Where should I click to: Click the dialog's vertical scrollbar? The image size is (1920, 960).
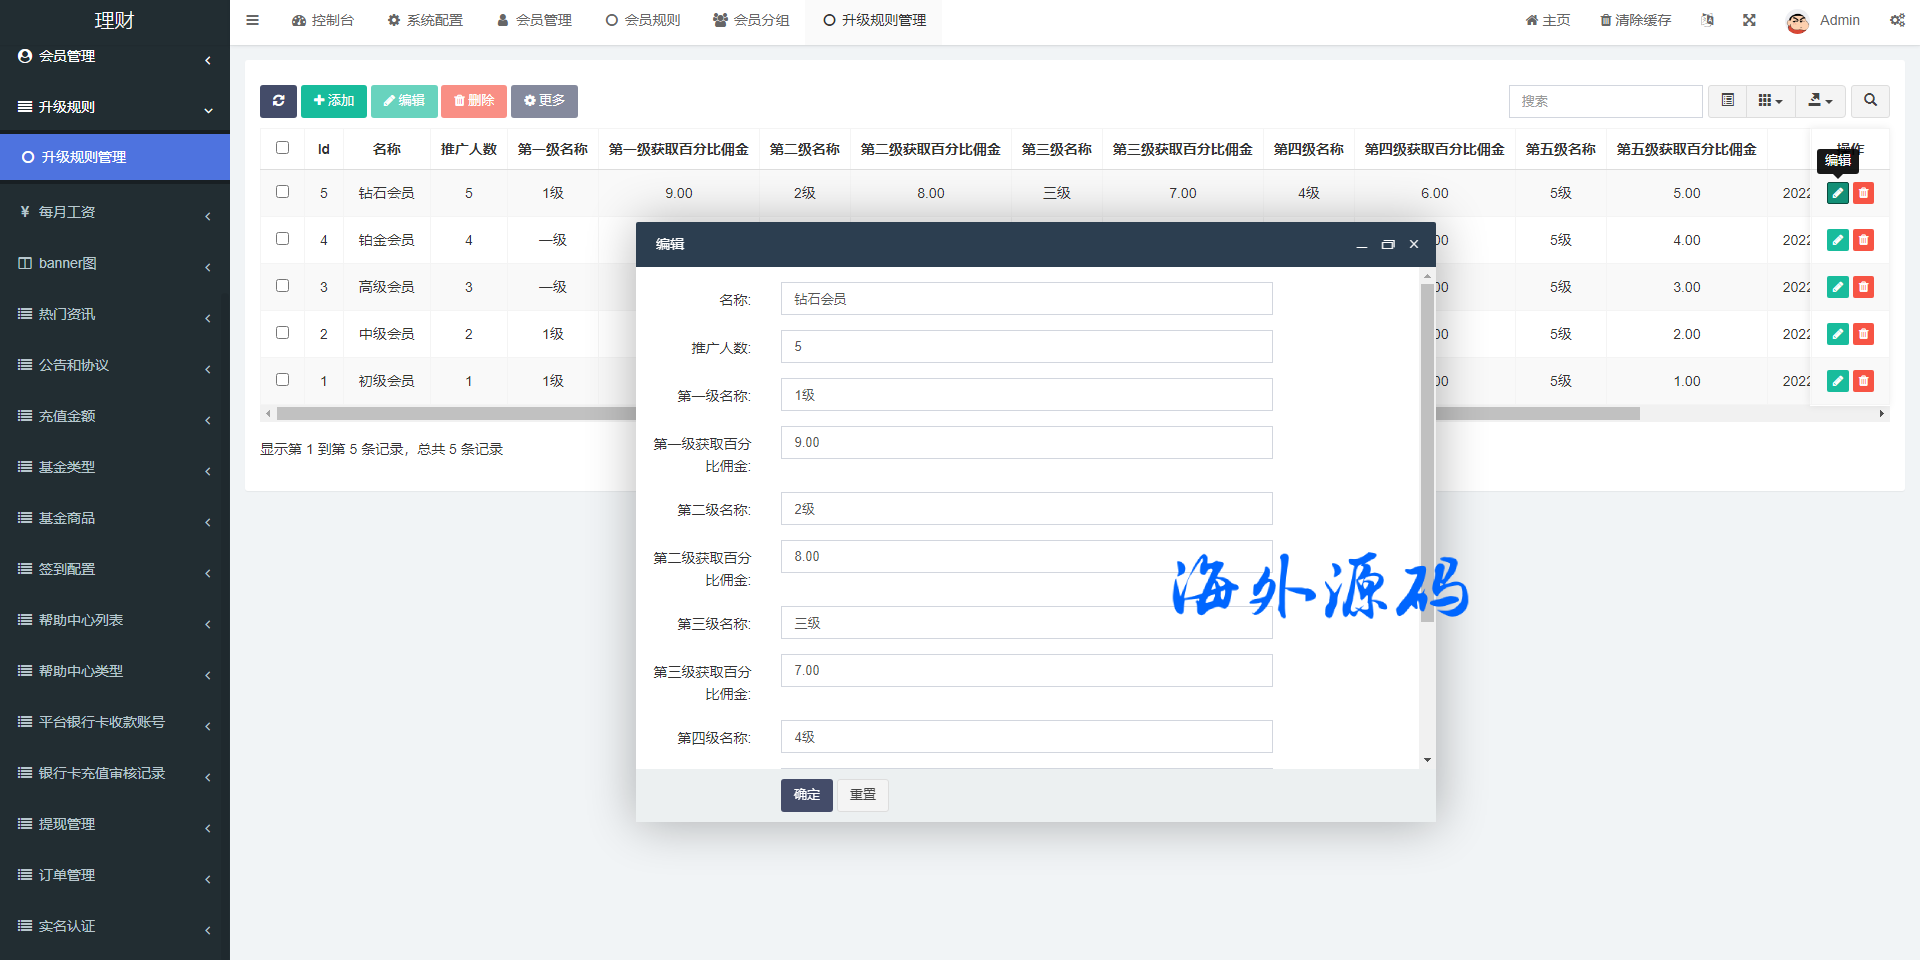tap(1427, 450)
